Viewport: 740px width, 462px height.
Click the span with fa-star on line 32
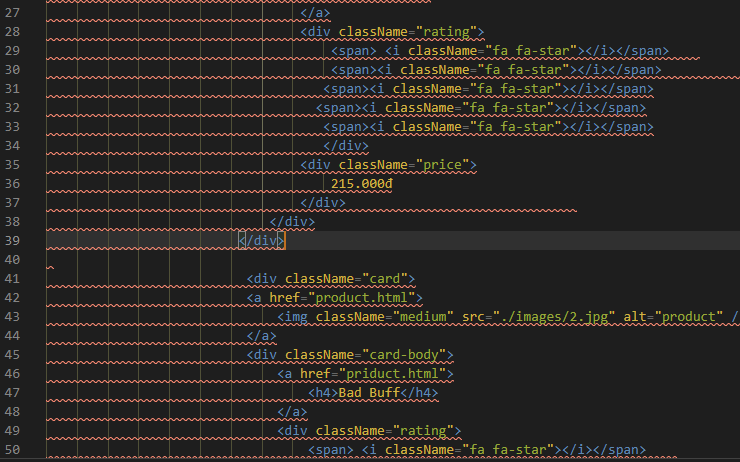(x=481, y=108)
